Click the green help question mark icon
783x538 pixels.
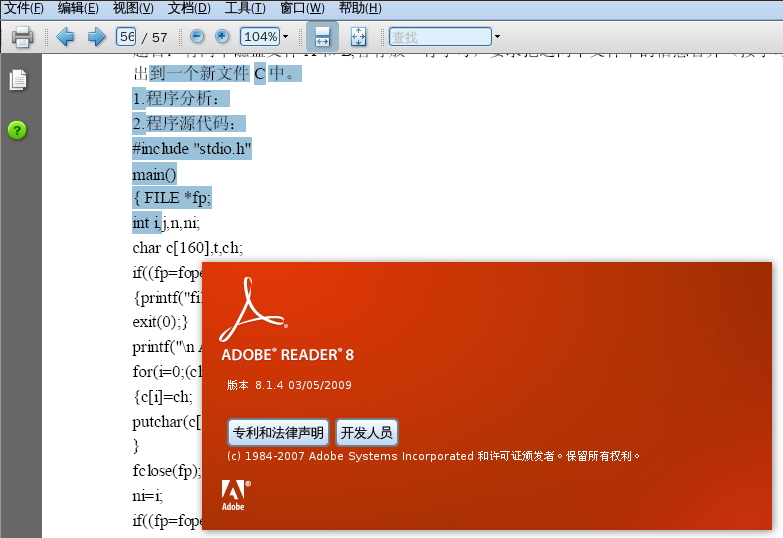[x=17, y=130]
